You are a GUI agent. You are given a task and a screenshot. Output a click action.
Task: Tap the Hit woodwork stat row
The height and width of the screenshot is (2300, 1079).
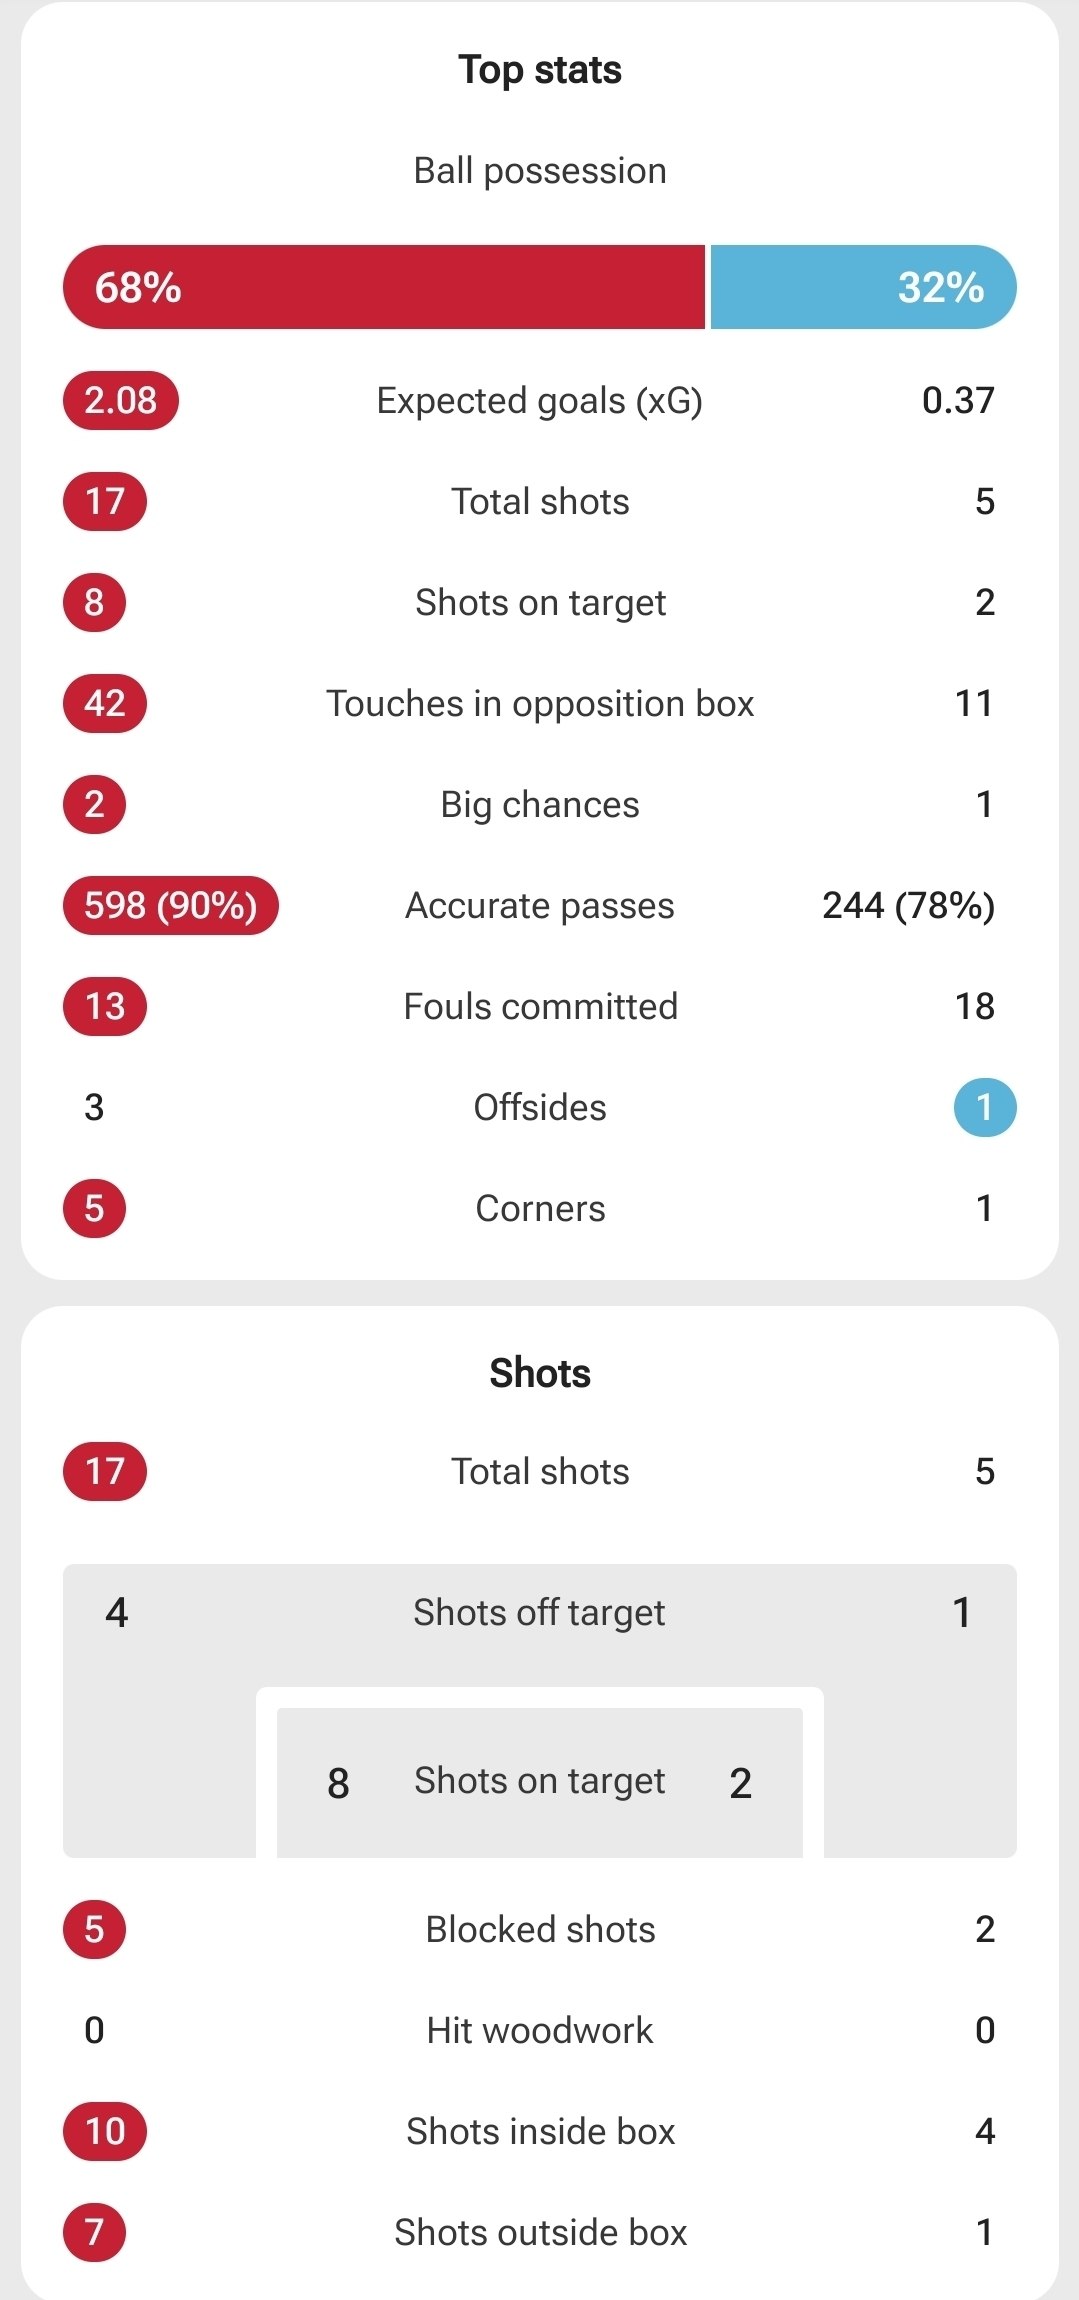(540, 2031)
